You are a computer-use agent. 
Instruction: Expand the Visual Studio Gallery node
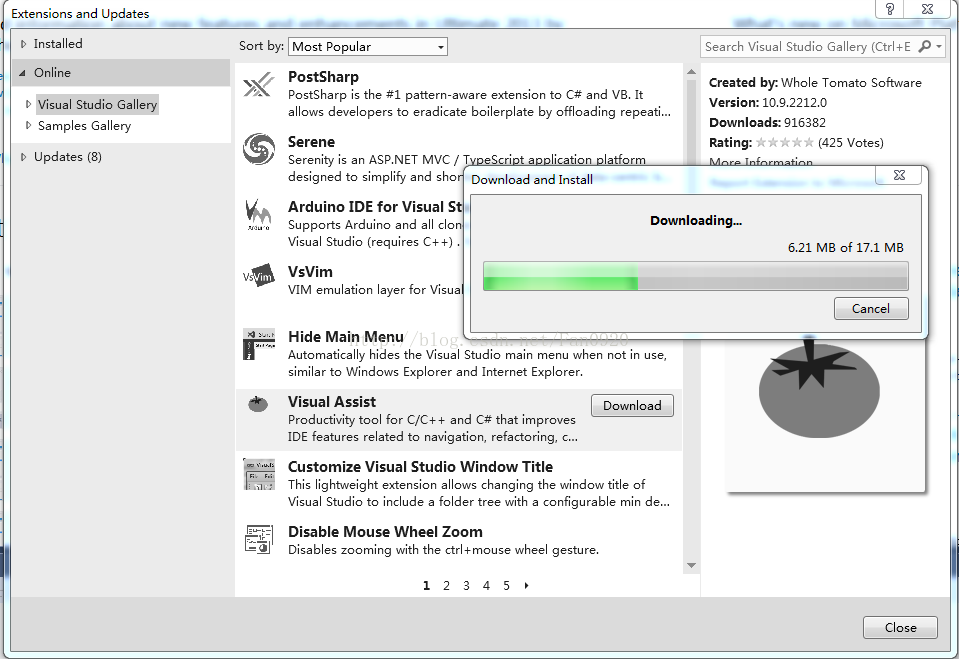pyautogui.click(x=28, y=104)
